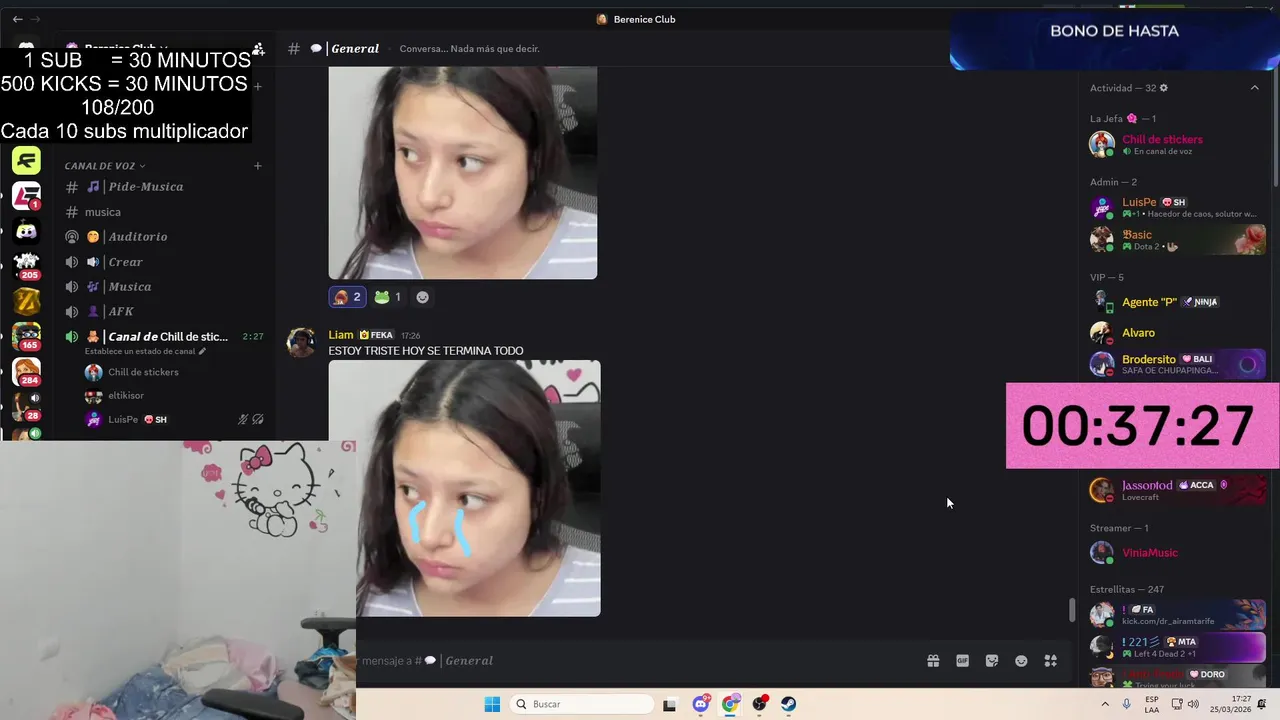This screenshot has height=720, width=1280.
Task: Toggle the frog reaction with count 1
Action: point(387,297)
